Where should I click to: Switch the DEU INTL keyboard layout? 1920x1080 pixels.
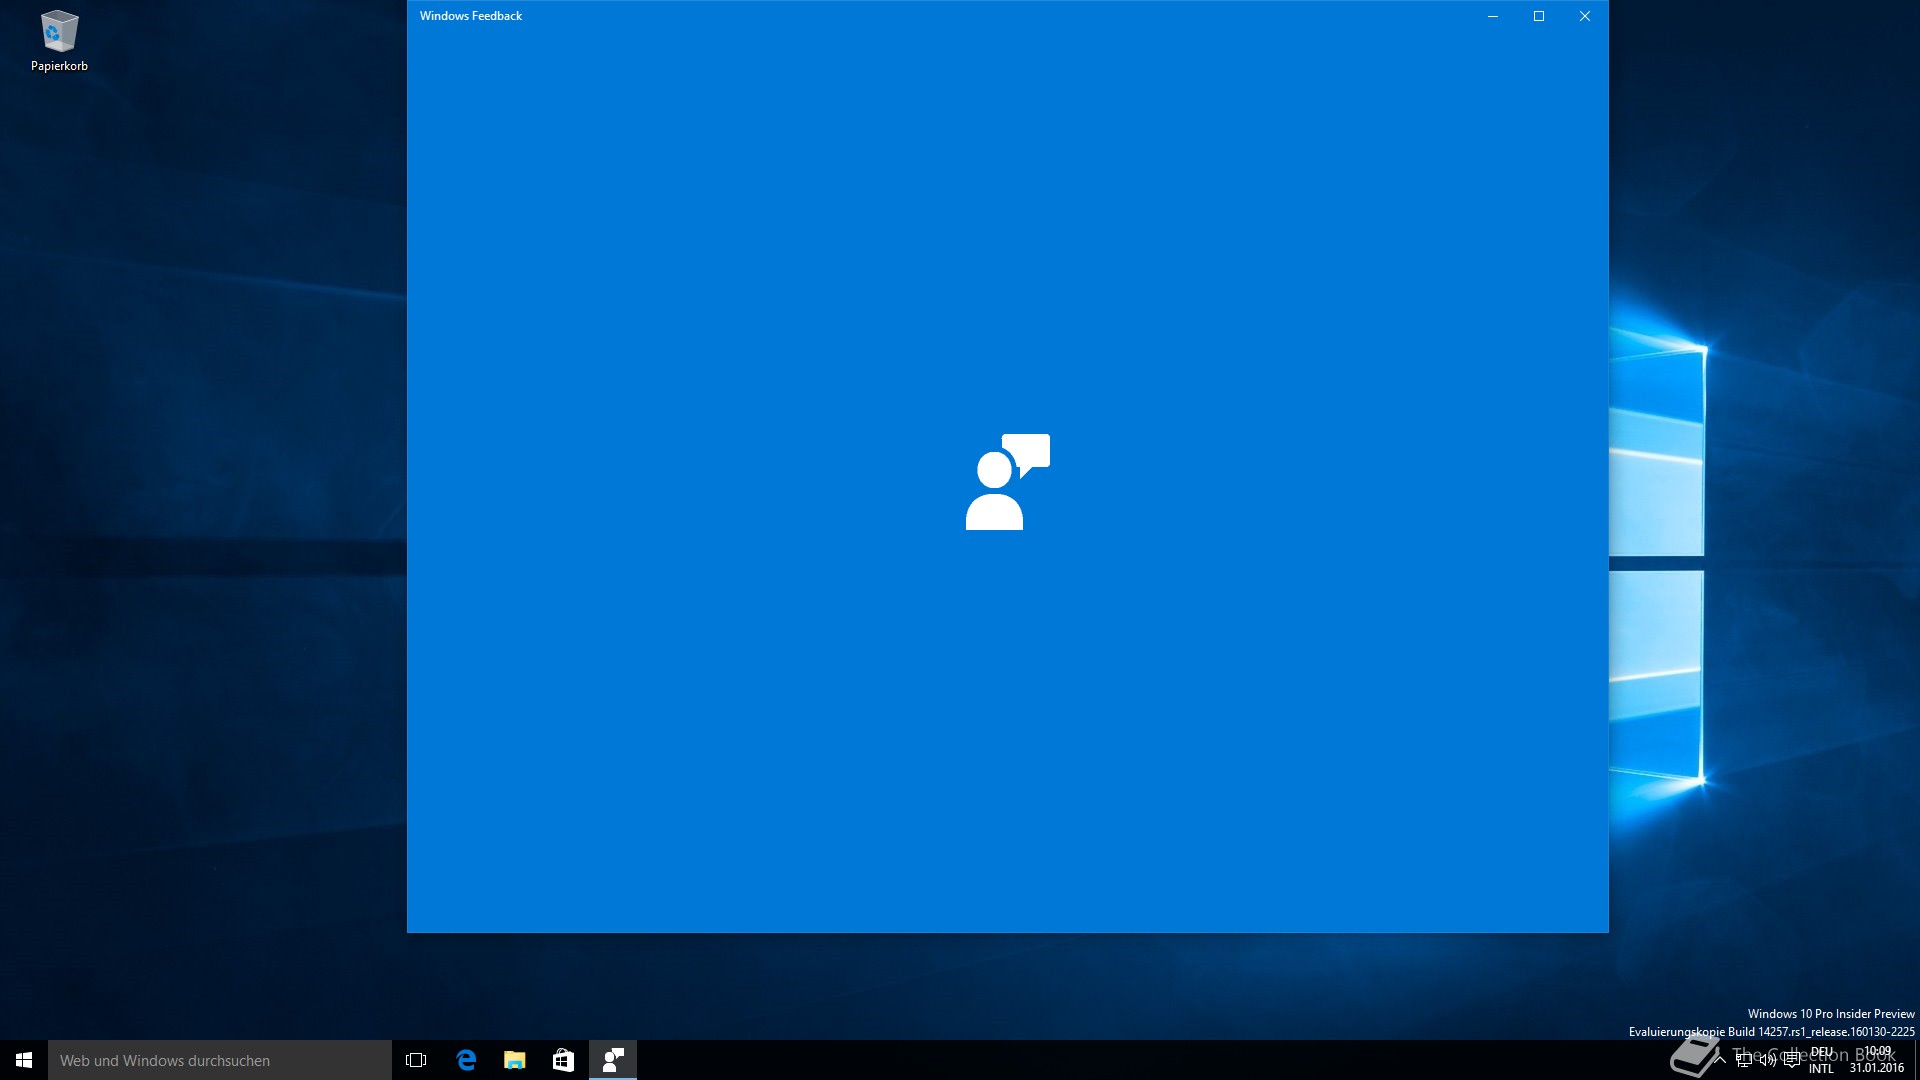coord(1822,1060)
